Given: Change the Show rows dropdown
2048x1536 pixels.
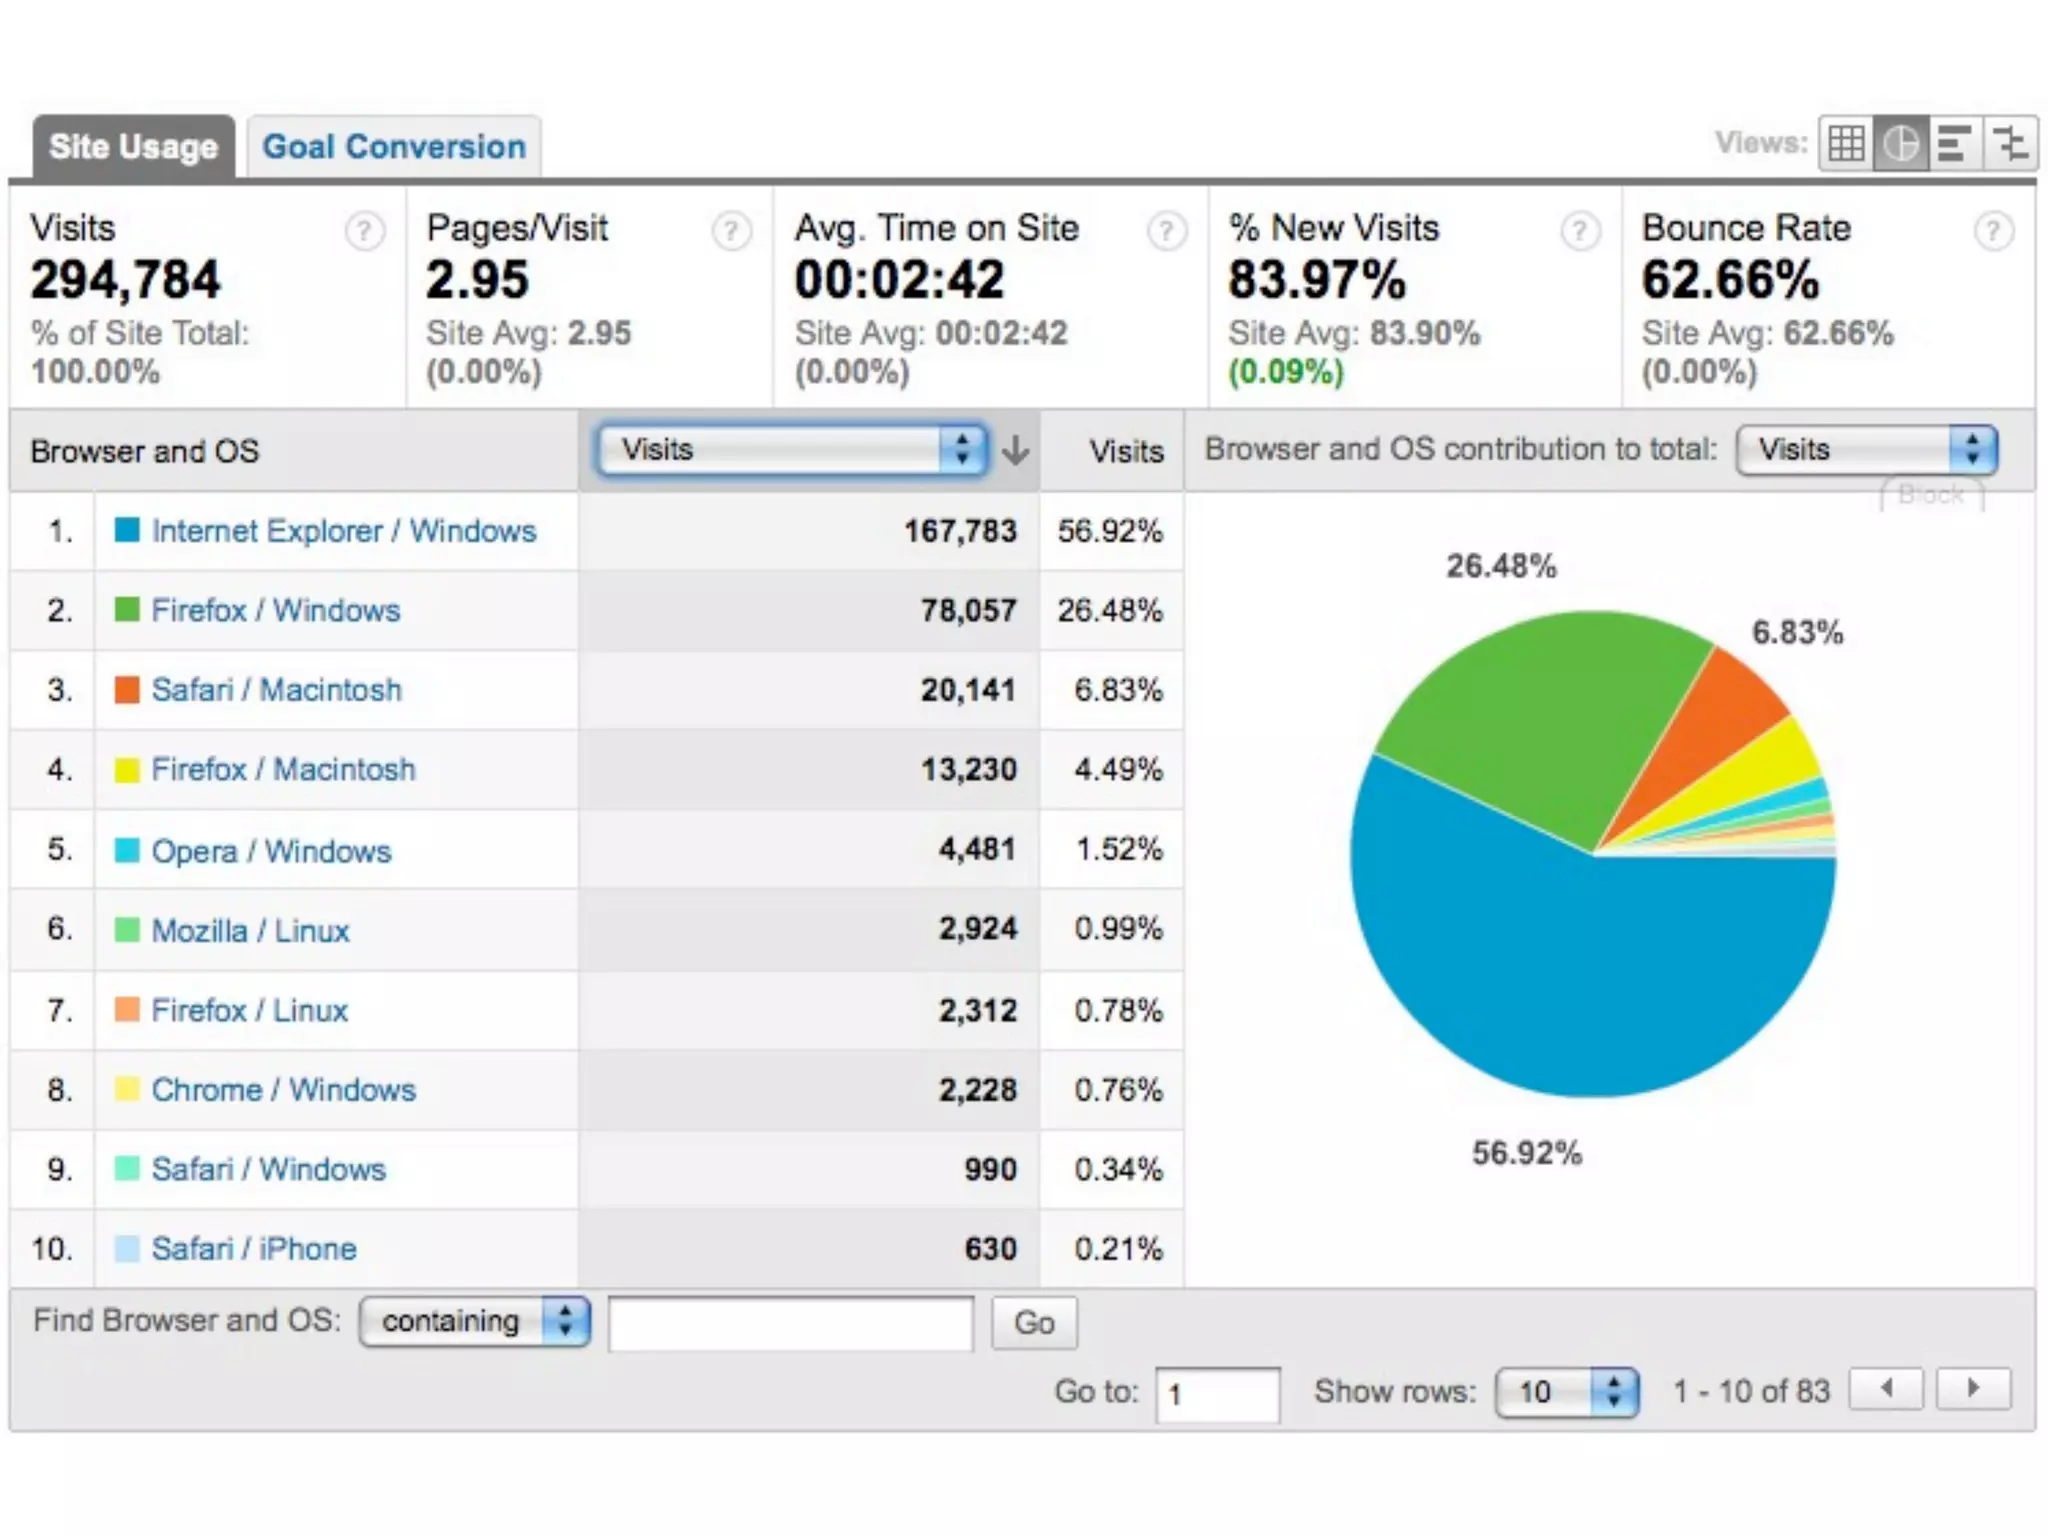Looking at the screenshot, I should point(1566,1391).
